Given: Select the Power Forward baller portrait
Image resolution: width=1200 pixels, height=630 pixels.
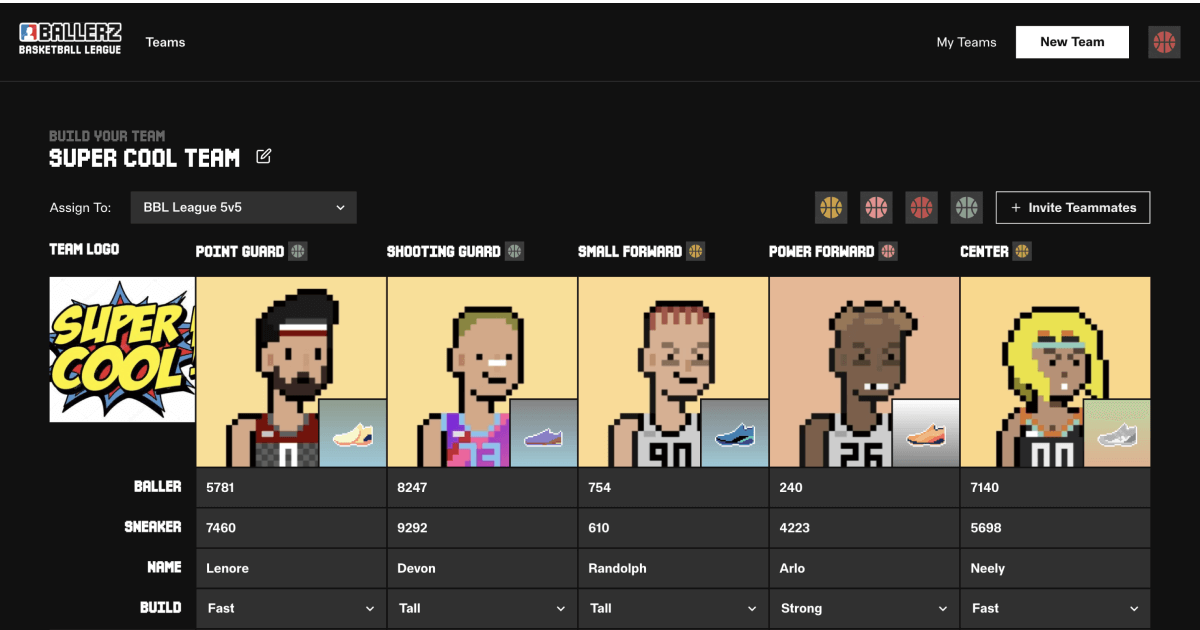Looking at the screenshot, I should (864, 372).
